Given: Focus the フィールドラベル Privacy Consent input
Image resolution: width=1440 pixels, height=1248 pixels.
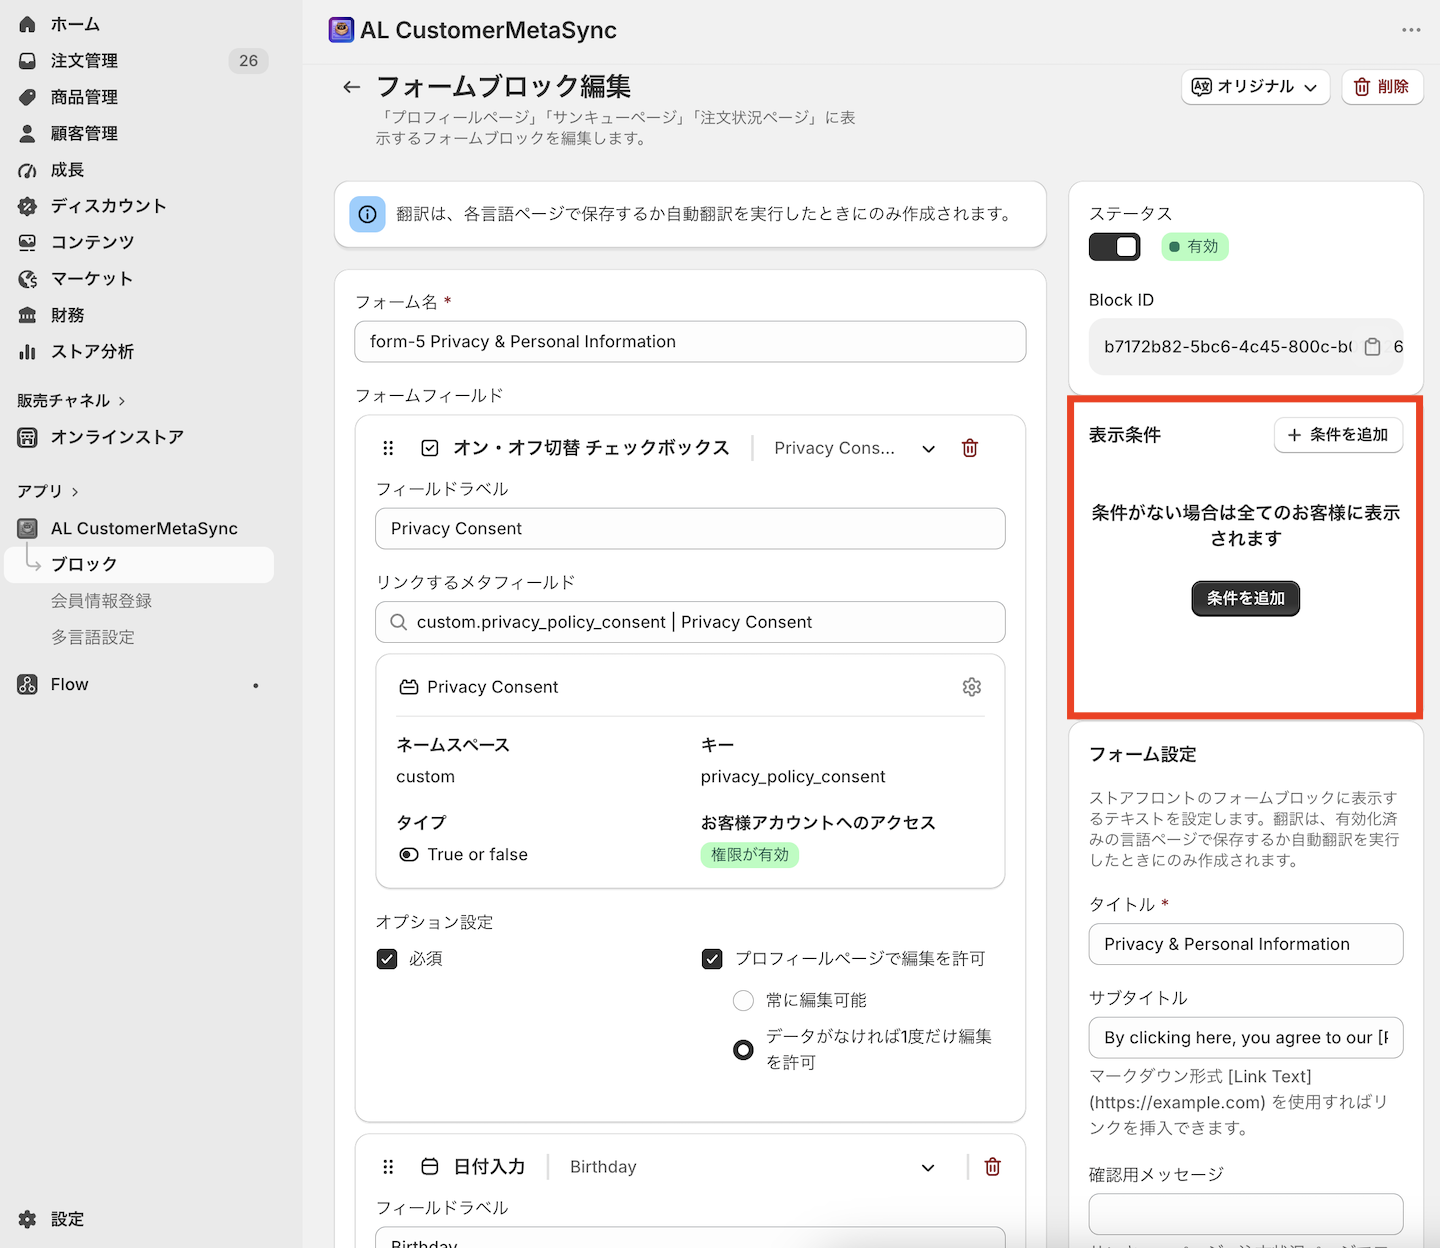Looking at the screenshot, I should point(690,529).
